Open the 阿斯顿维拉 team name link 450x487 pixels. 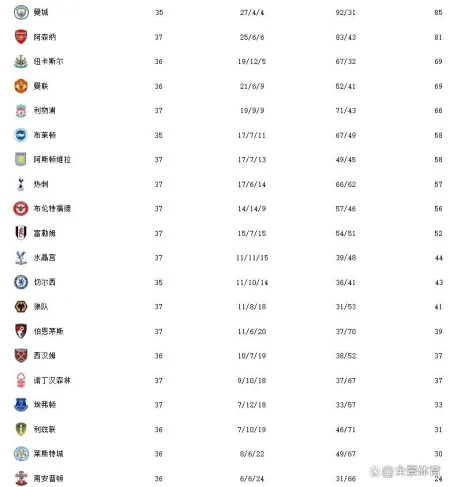click(52, 160)
